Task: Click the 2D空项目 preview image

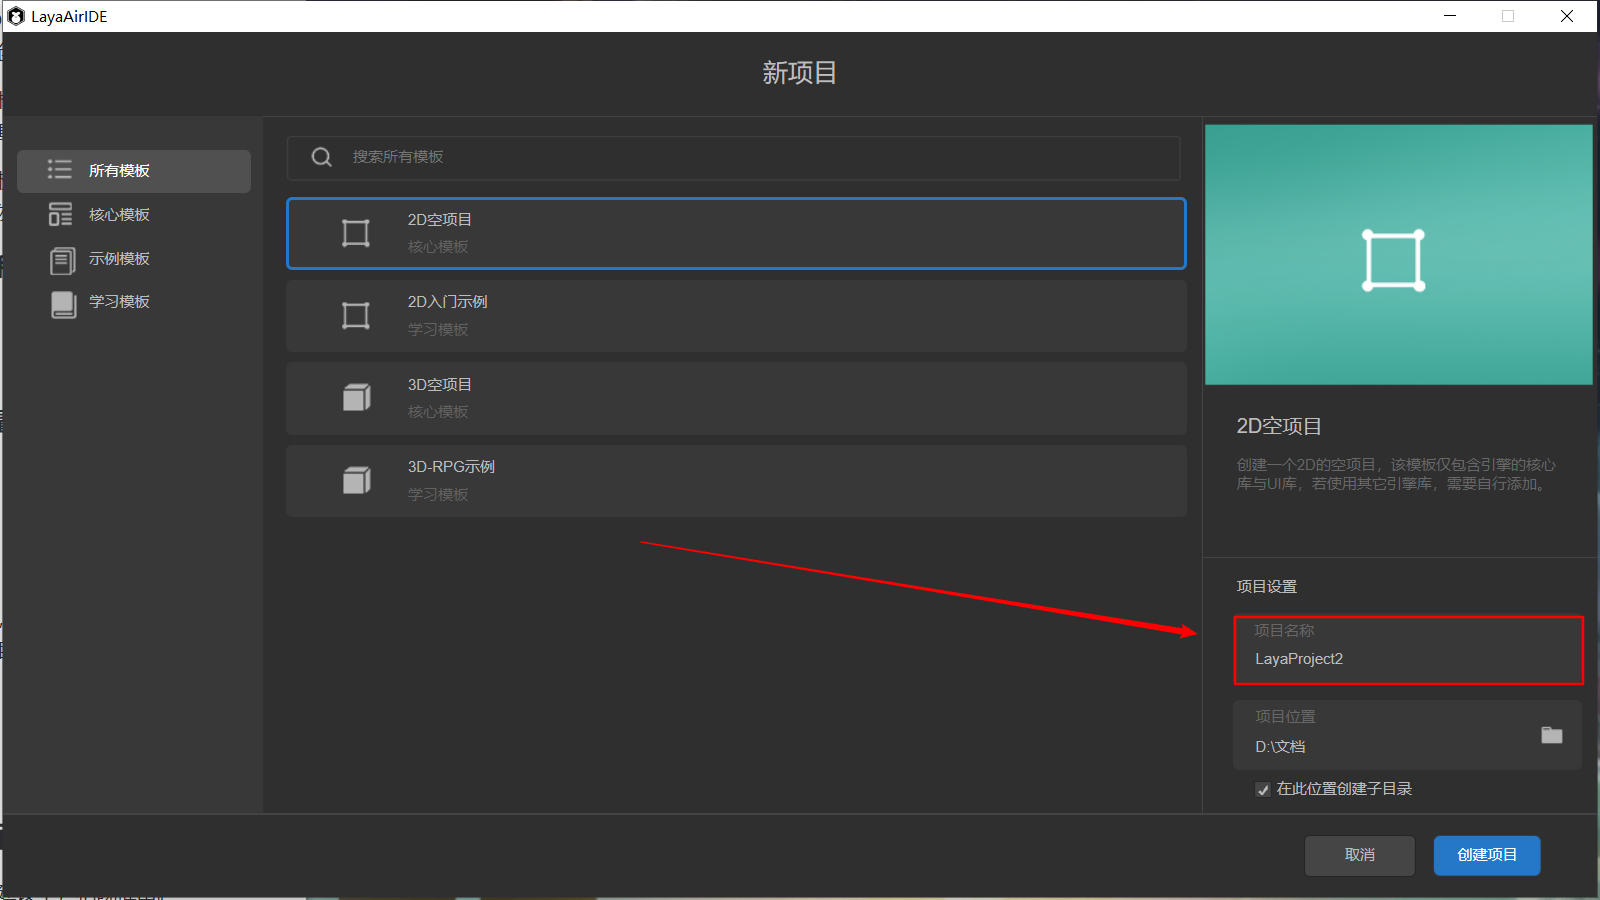Action: point(1398,255)
